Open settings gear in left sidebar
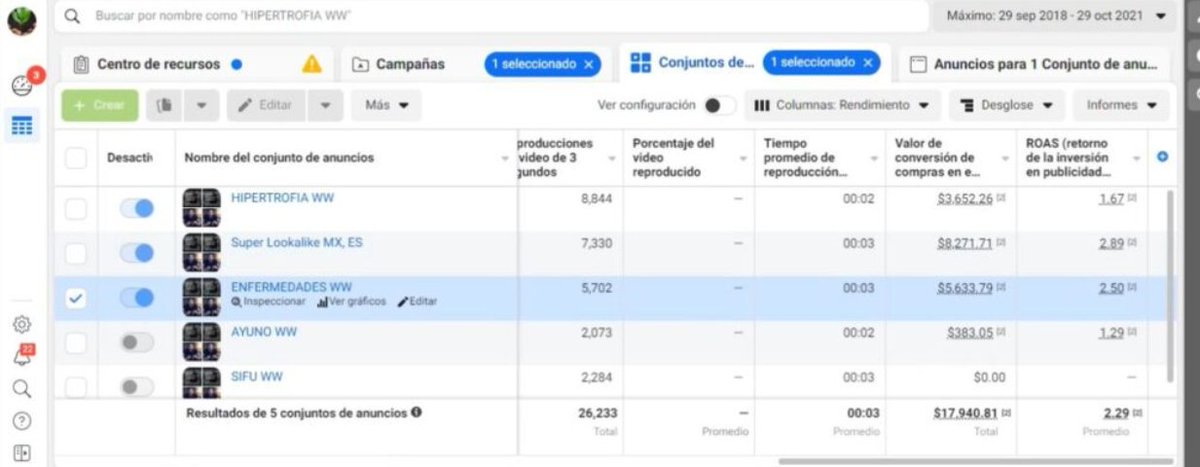 [x=22, y=325]
